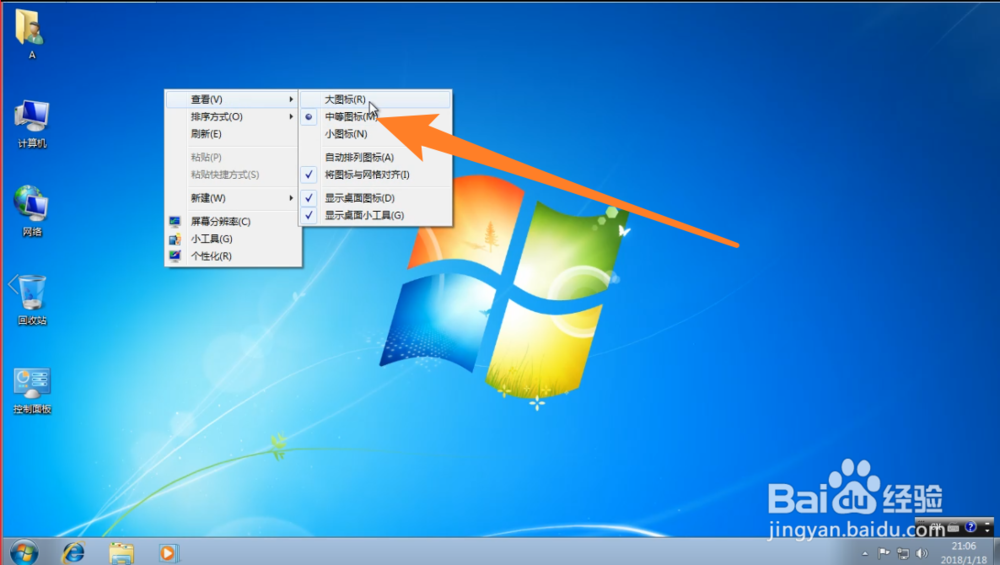Viewport: 1000px width, 565px height.
Task: Click the language bar keyboard icon
Action: tap(953, 527)
